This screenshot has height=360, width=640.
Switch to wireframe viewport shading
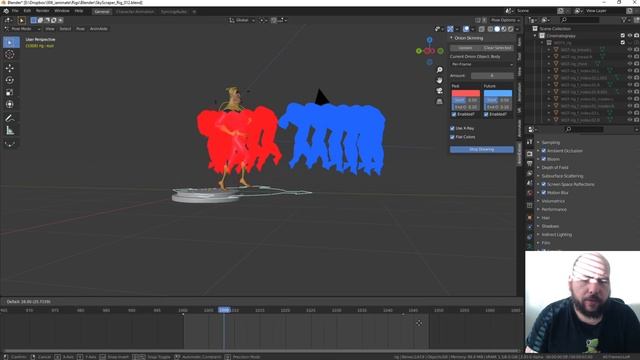click(x=490, y=29)
